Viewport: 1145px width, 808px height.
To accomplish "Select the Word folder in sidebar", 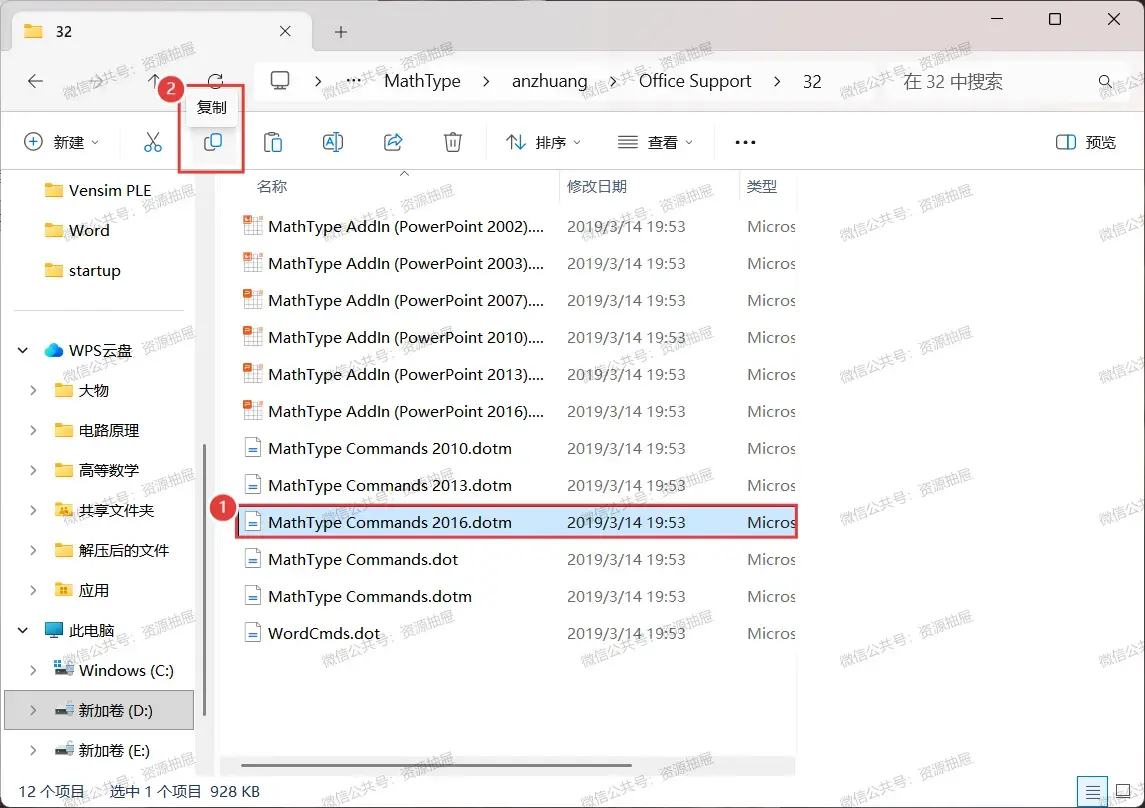I will 77,231.
